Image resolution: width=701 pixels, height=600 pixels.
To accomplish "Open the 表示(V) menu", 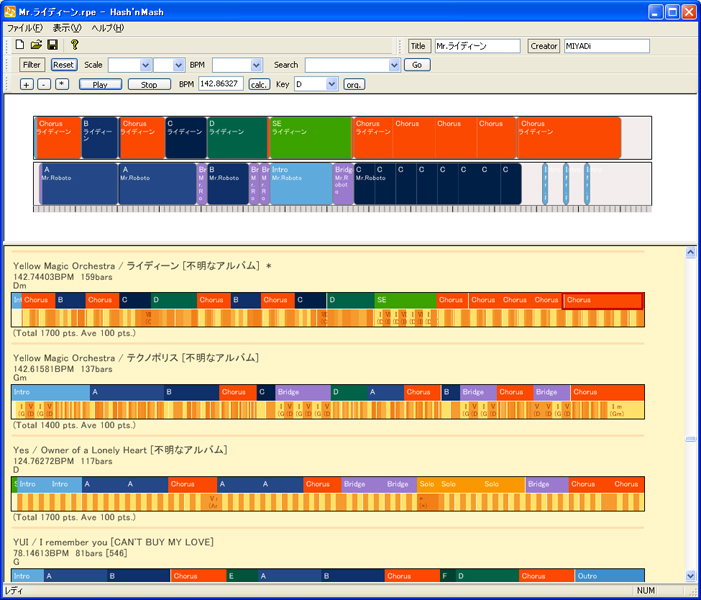I will (68, 28).
